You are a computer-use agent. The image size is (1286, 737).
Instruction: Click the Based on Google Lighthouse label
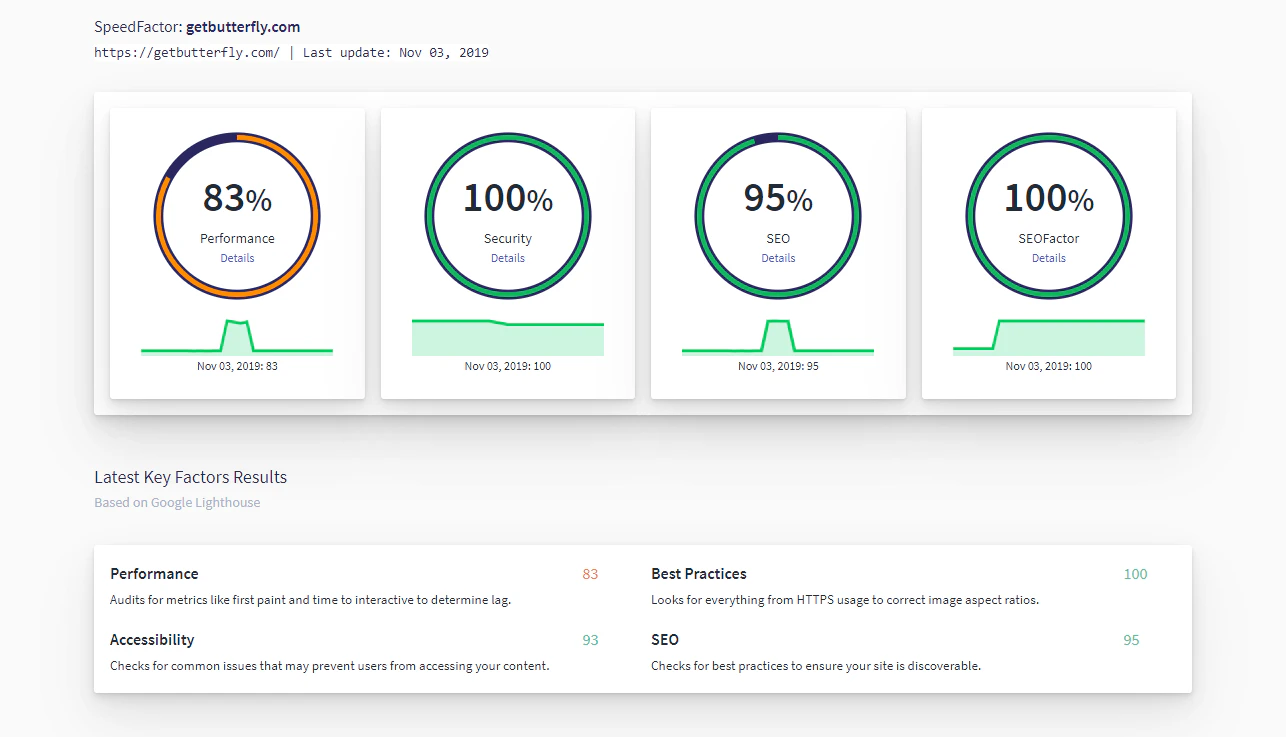[x=177, y=502]
